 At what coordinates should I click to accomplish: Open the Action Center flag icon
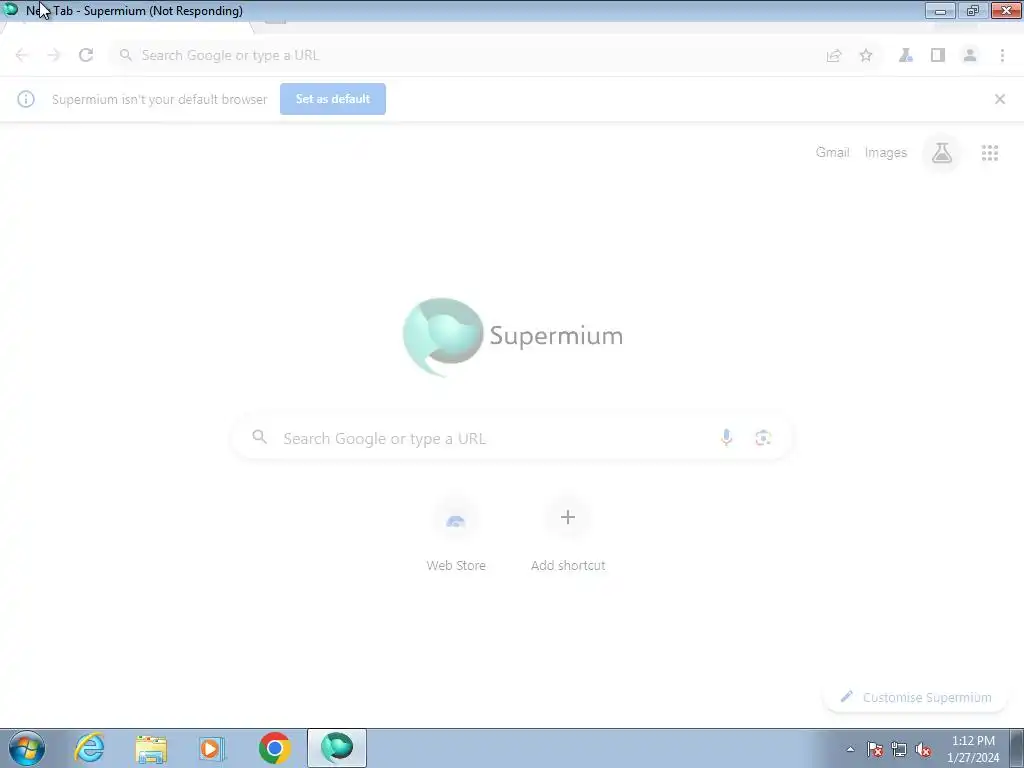[x=875, y=749]
